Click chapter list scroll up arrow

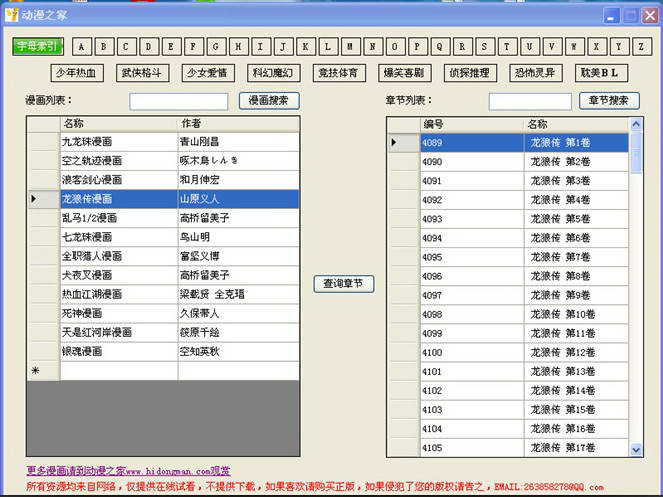636,124
